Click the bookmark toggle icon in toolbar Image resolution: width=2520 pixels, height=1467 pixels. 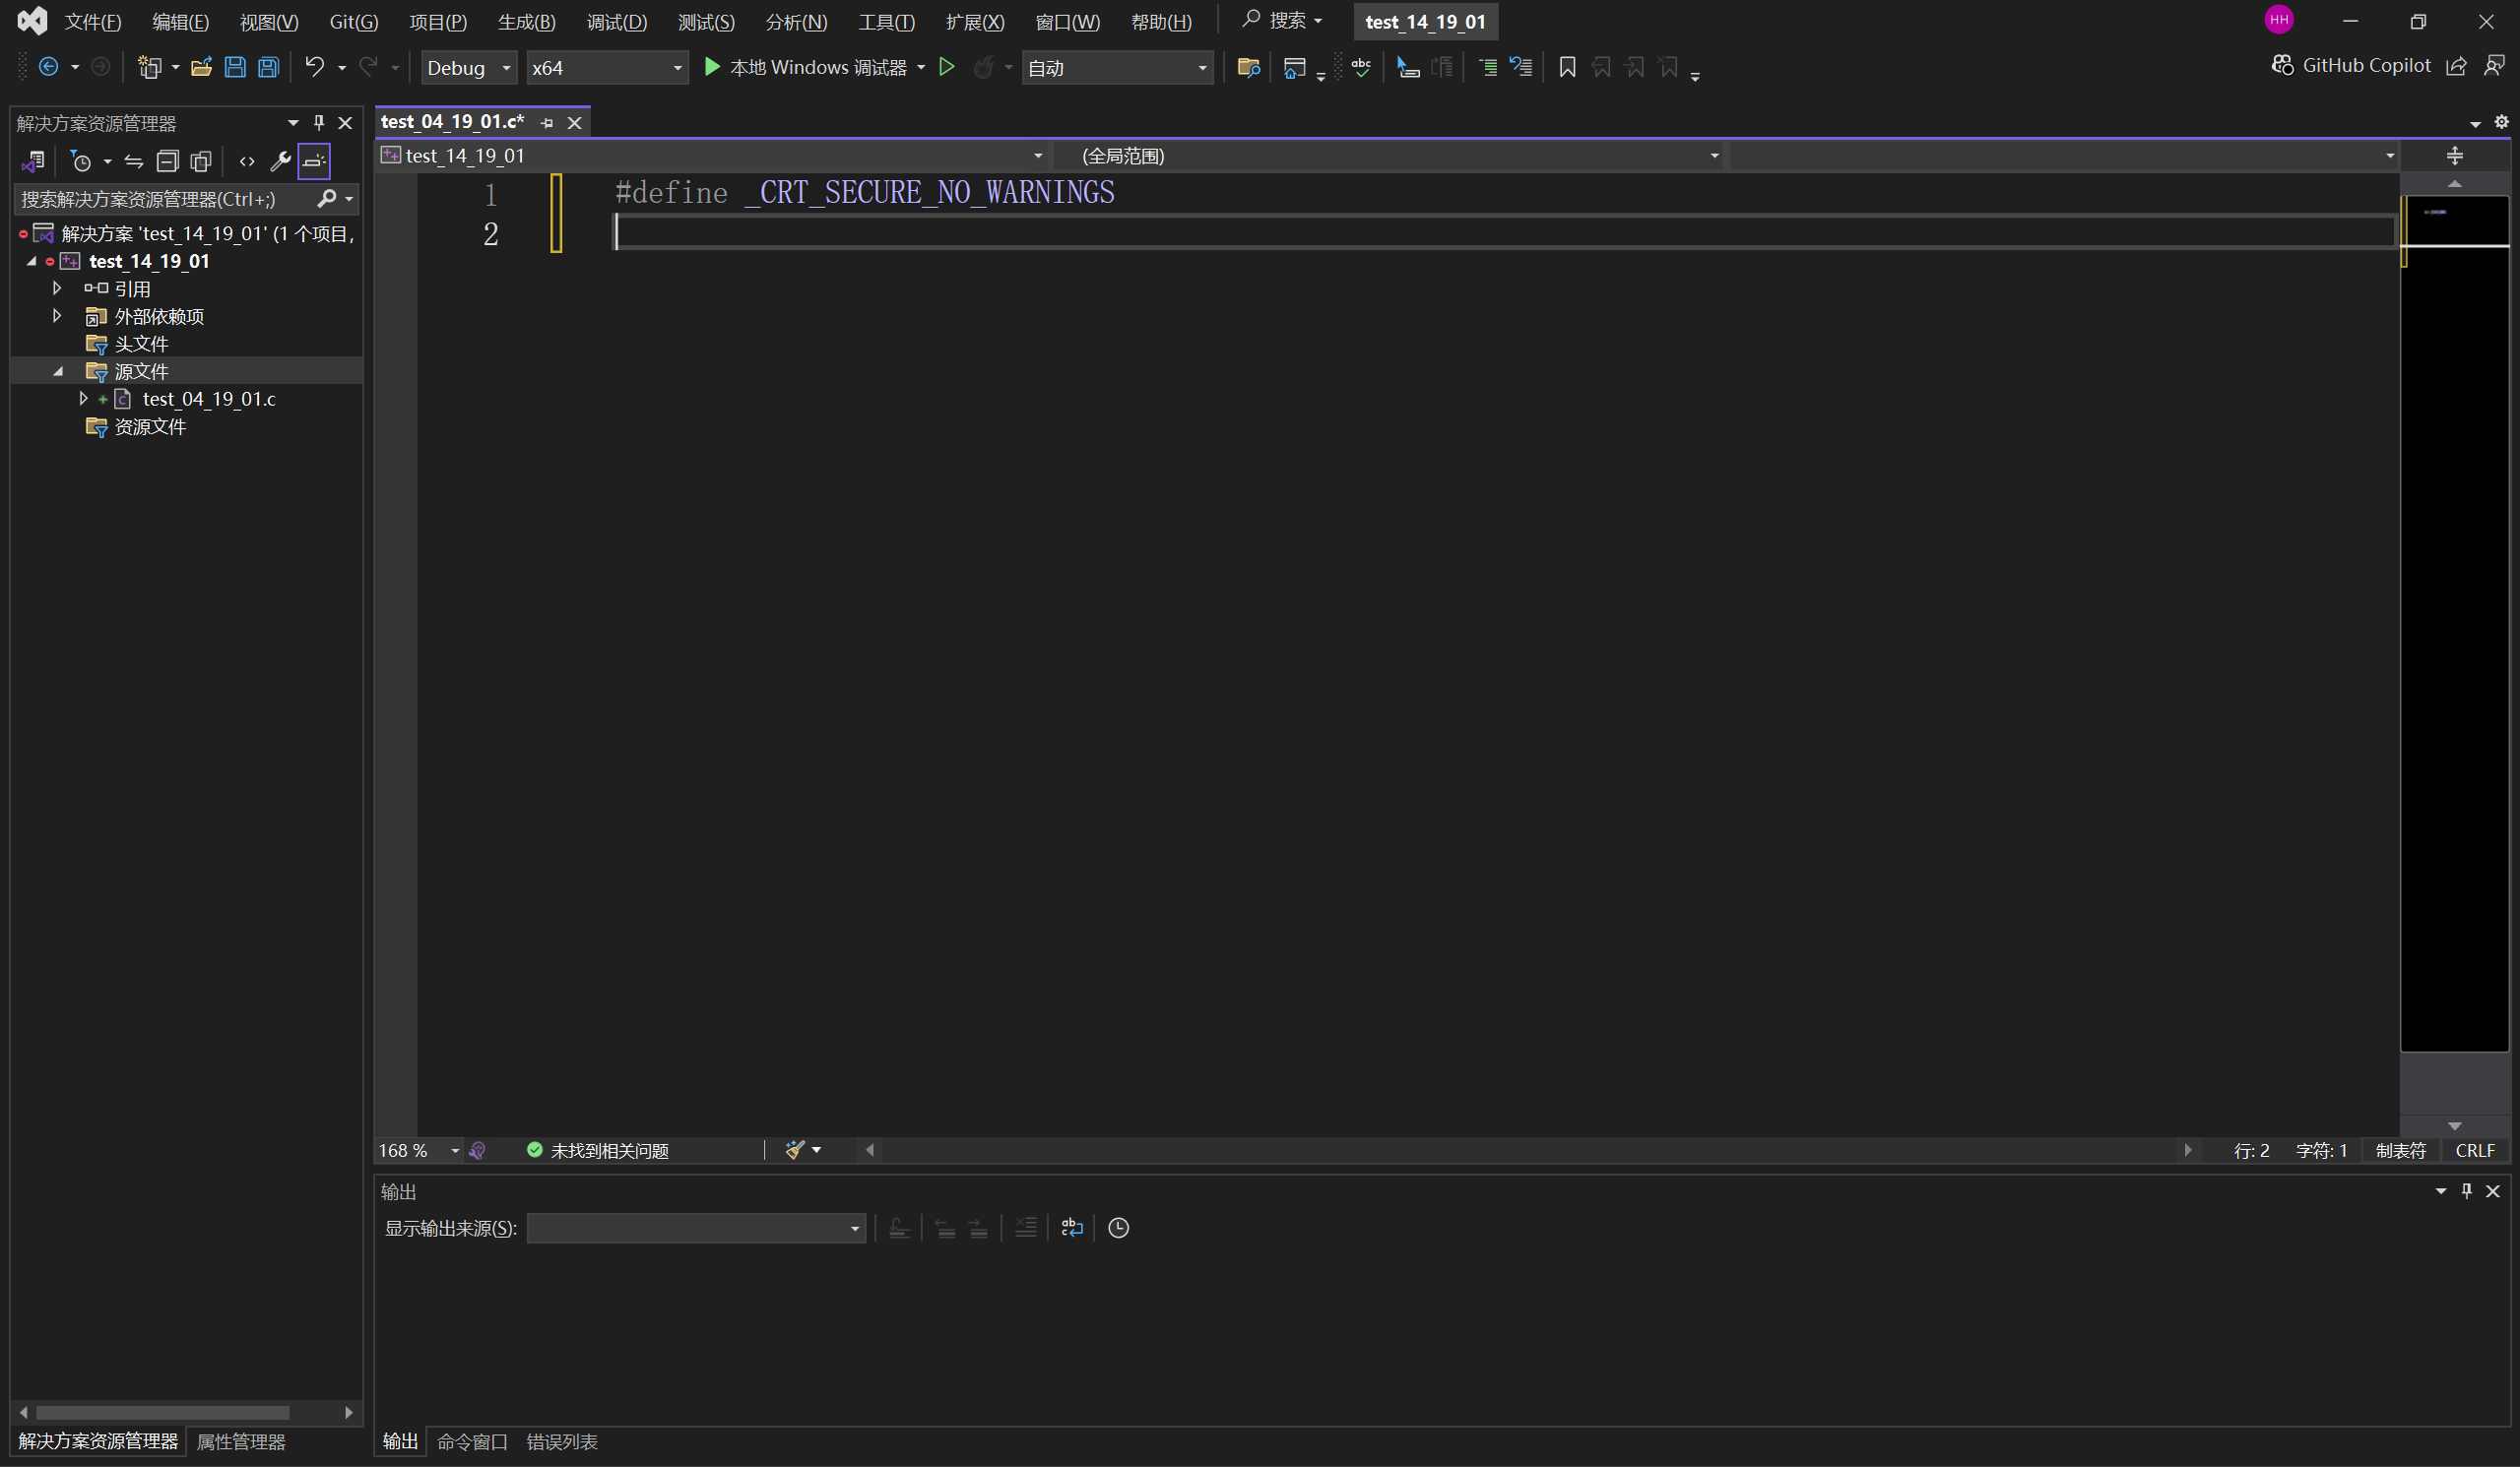pyautogui.click(x=1567, y=67)
